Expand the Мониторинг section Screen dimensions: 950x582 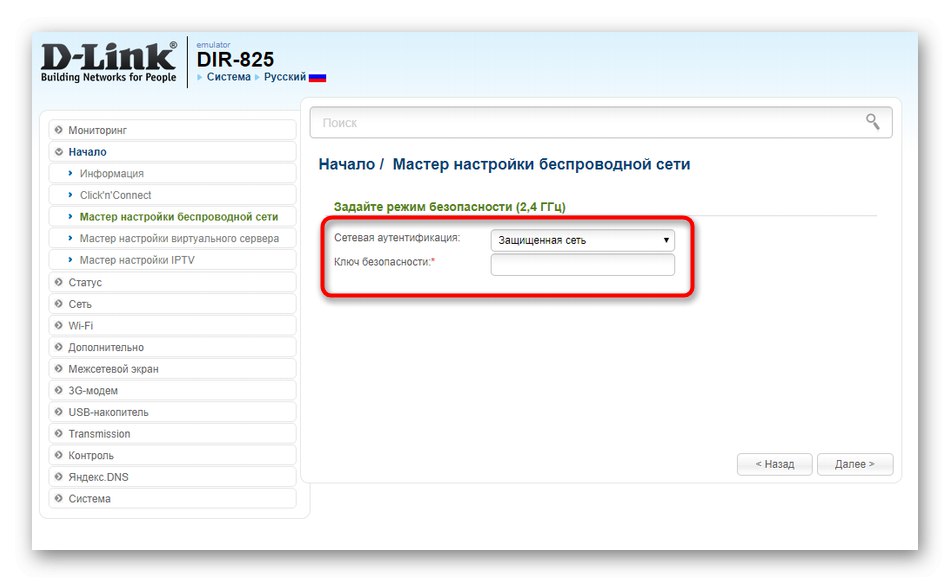pyautogui.click(x=173, y=130)
